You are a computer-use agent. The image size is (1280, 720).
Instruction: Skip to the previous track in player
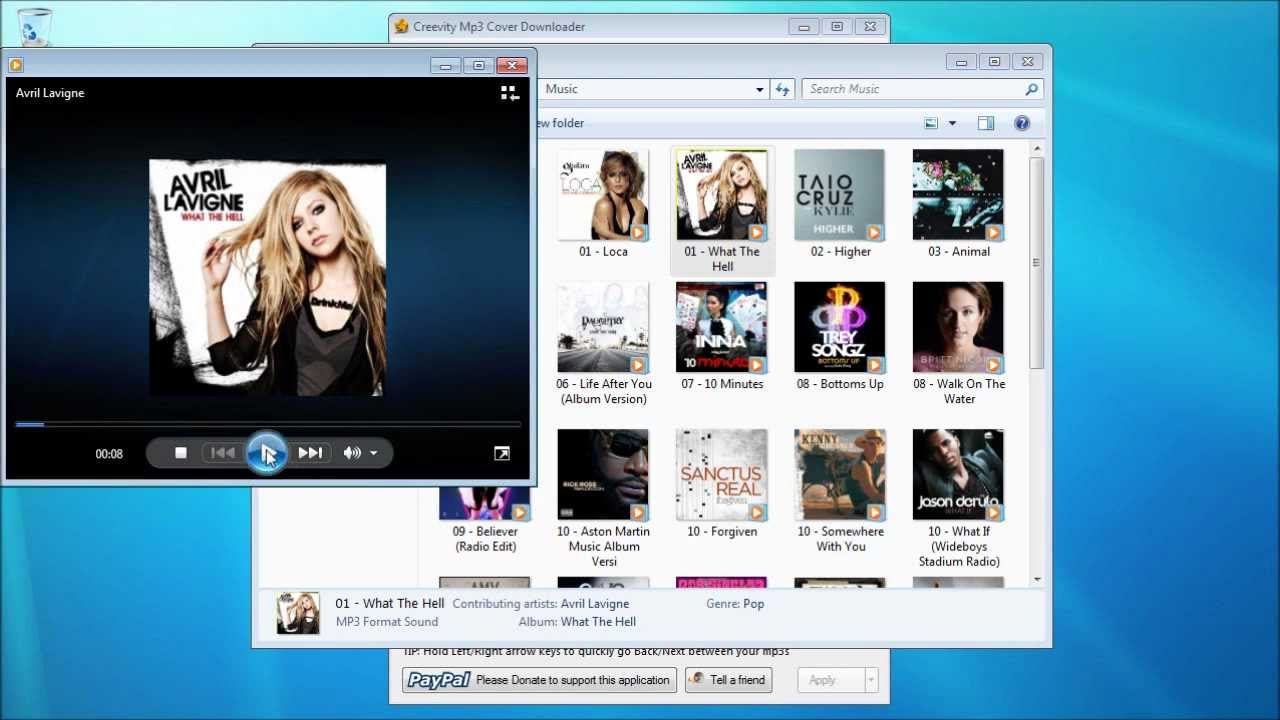click(222, 453)
